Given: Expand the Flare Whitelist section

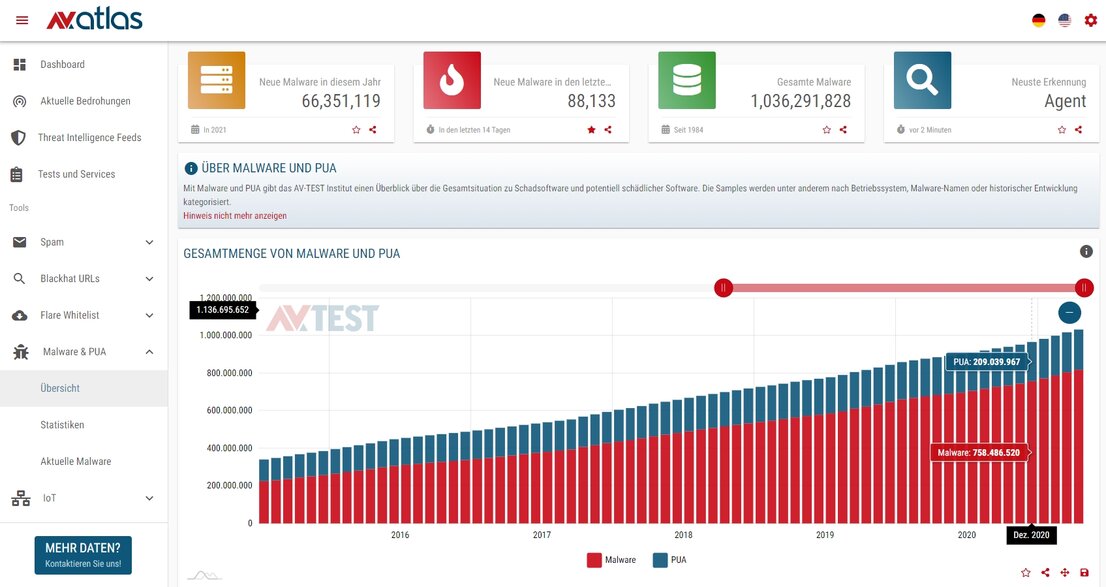Looking at the screenshot, I should (150, 315).
